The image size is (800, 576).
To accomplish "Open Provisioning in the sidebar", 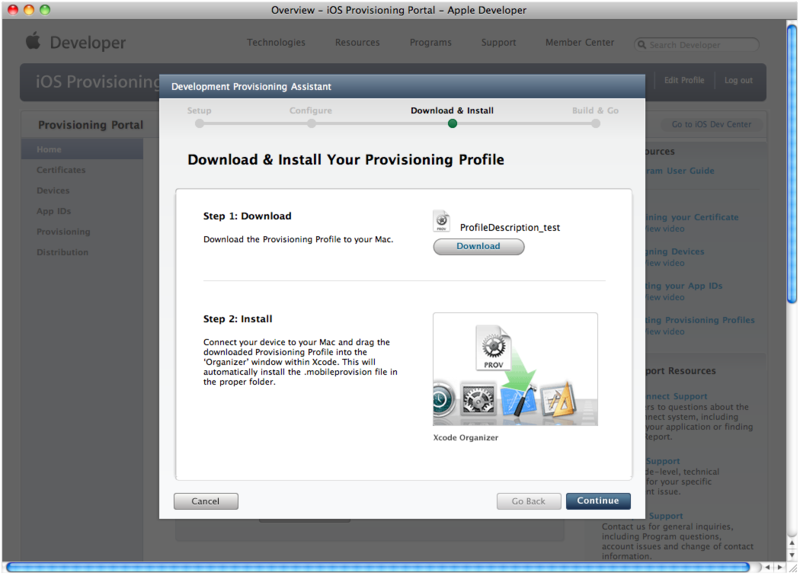I will [63, 232].
